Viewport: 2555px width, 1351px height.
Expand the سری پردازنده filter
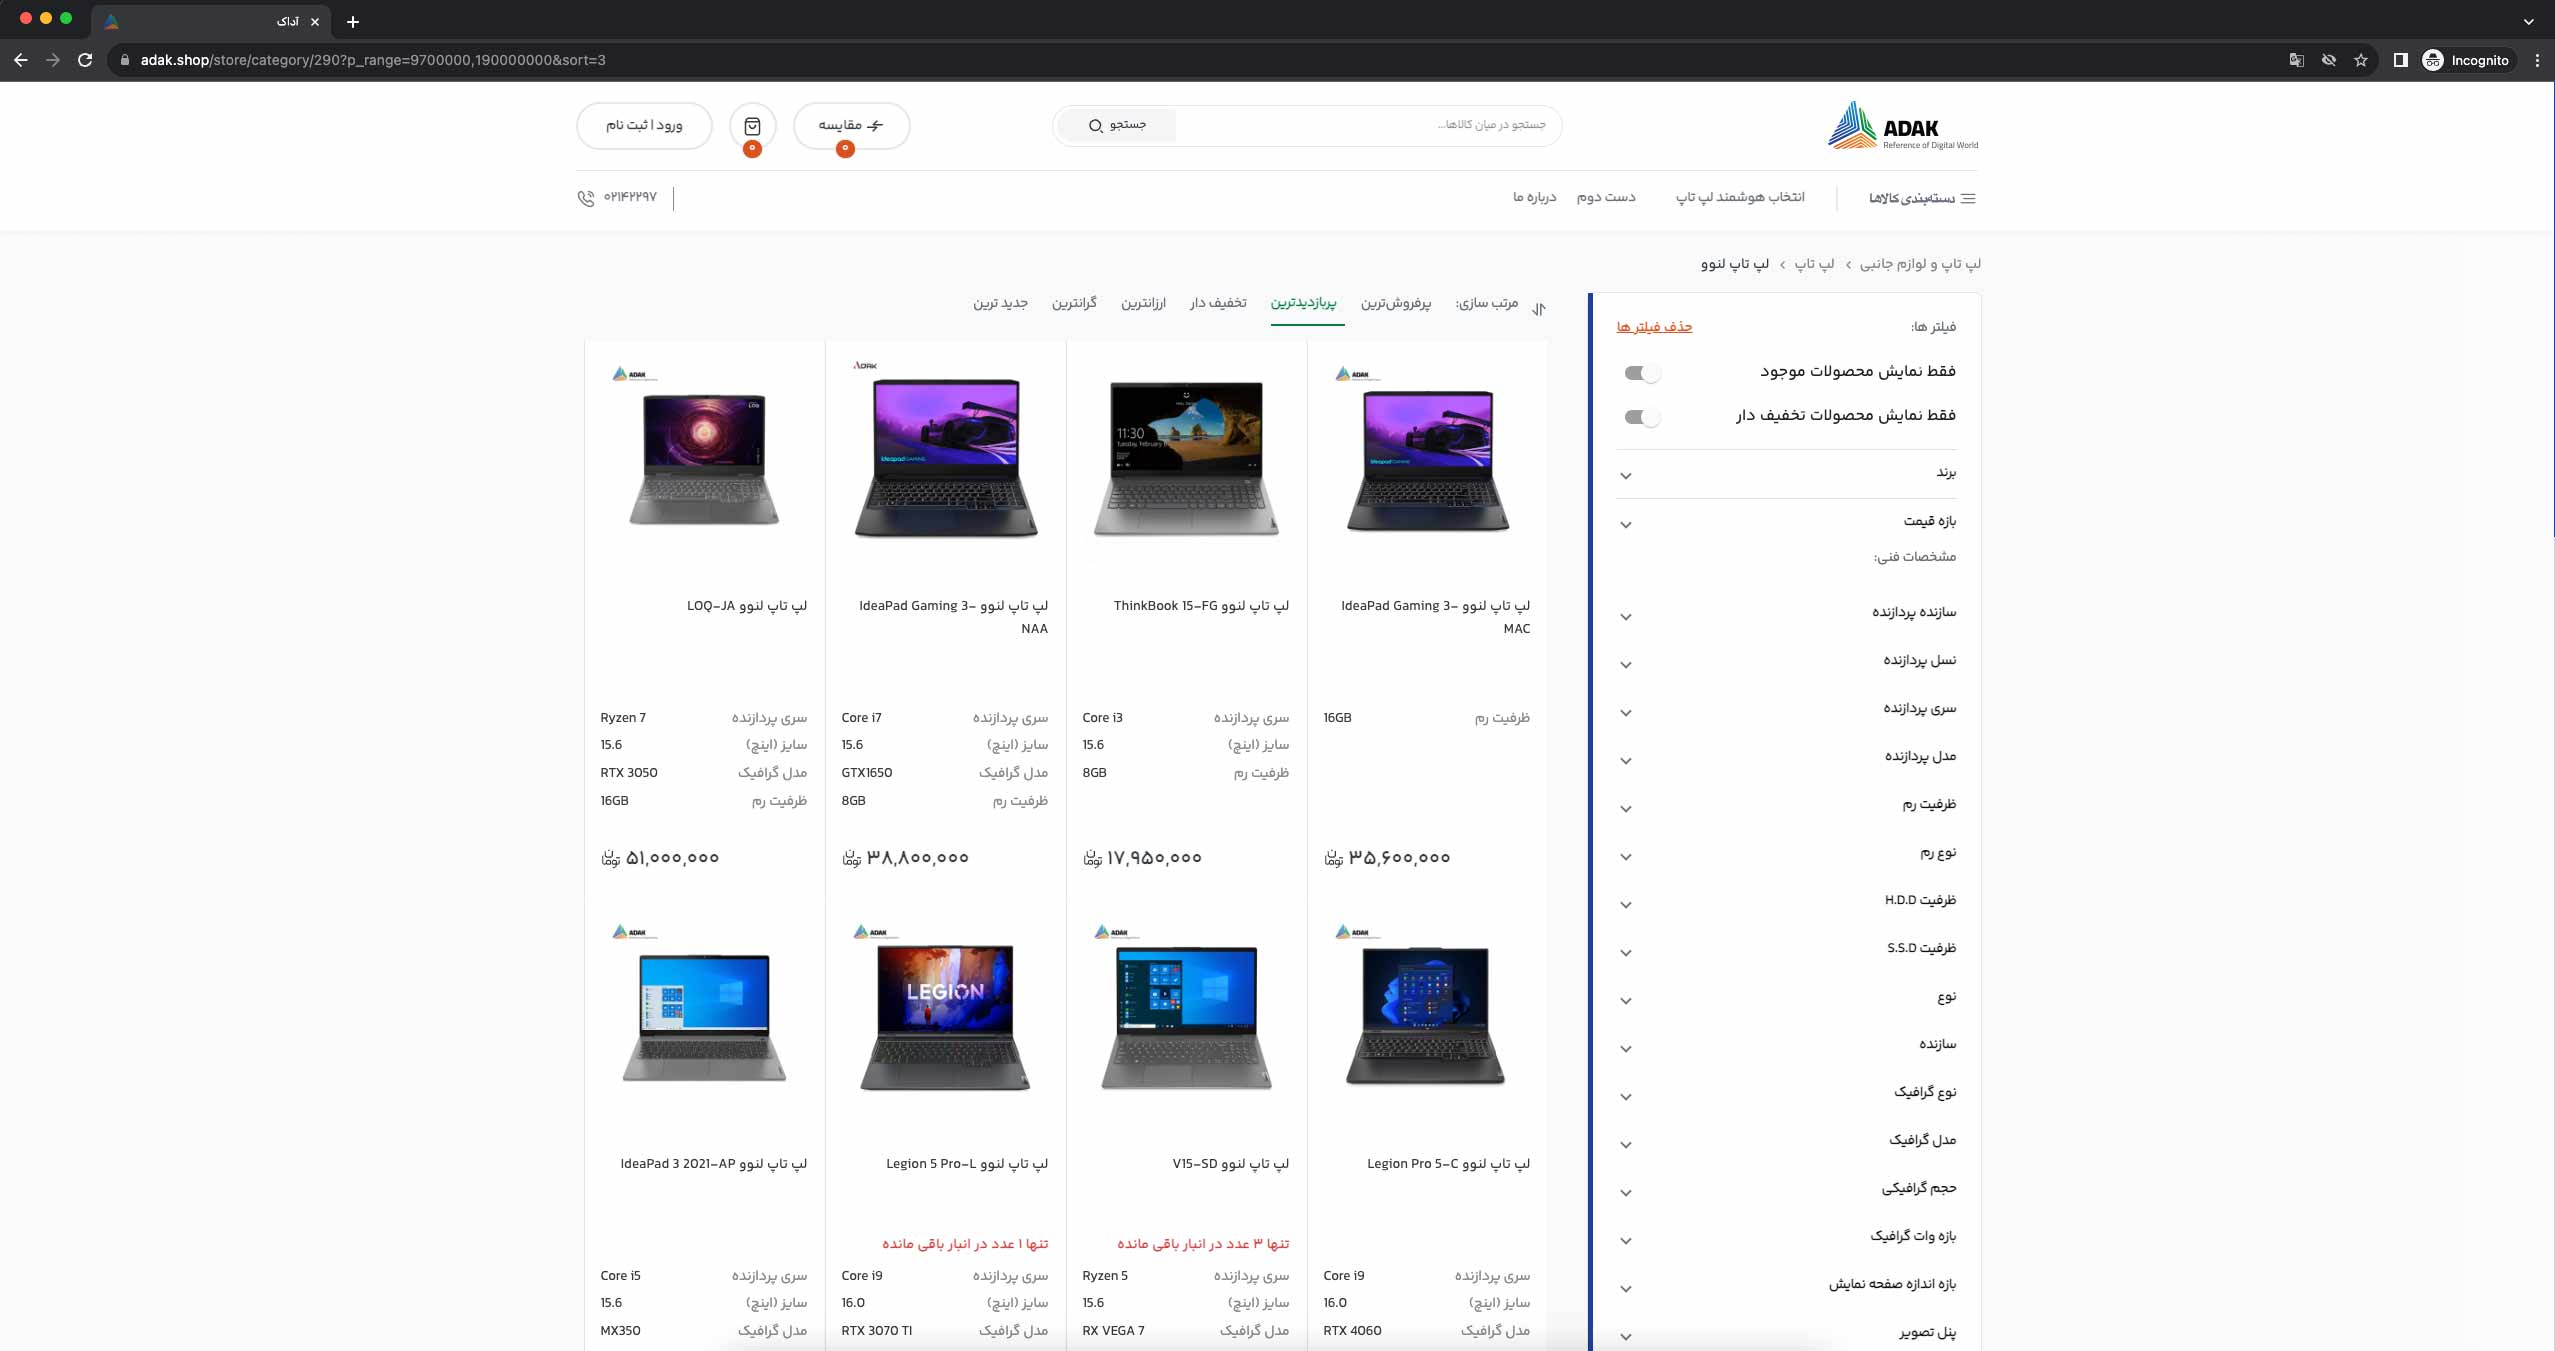[x=1787, y=710]
